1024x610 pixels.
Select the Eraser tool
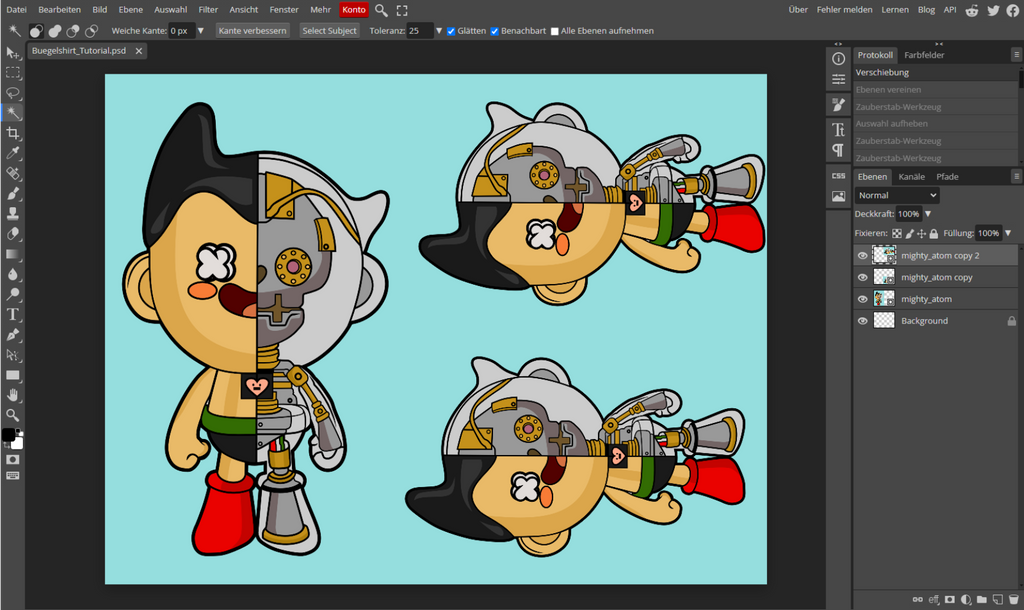click(12, 234)
